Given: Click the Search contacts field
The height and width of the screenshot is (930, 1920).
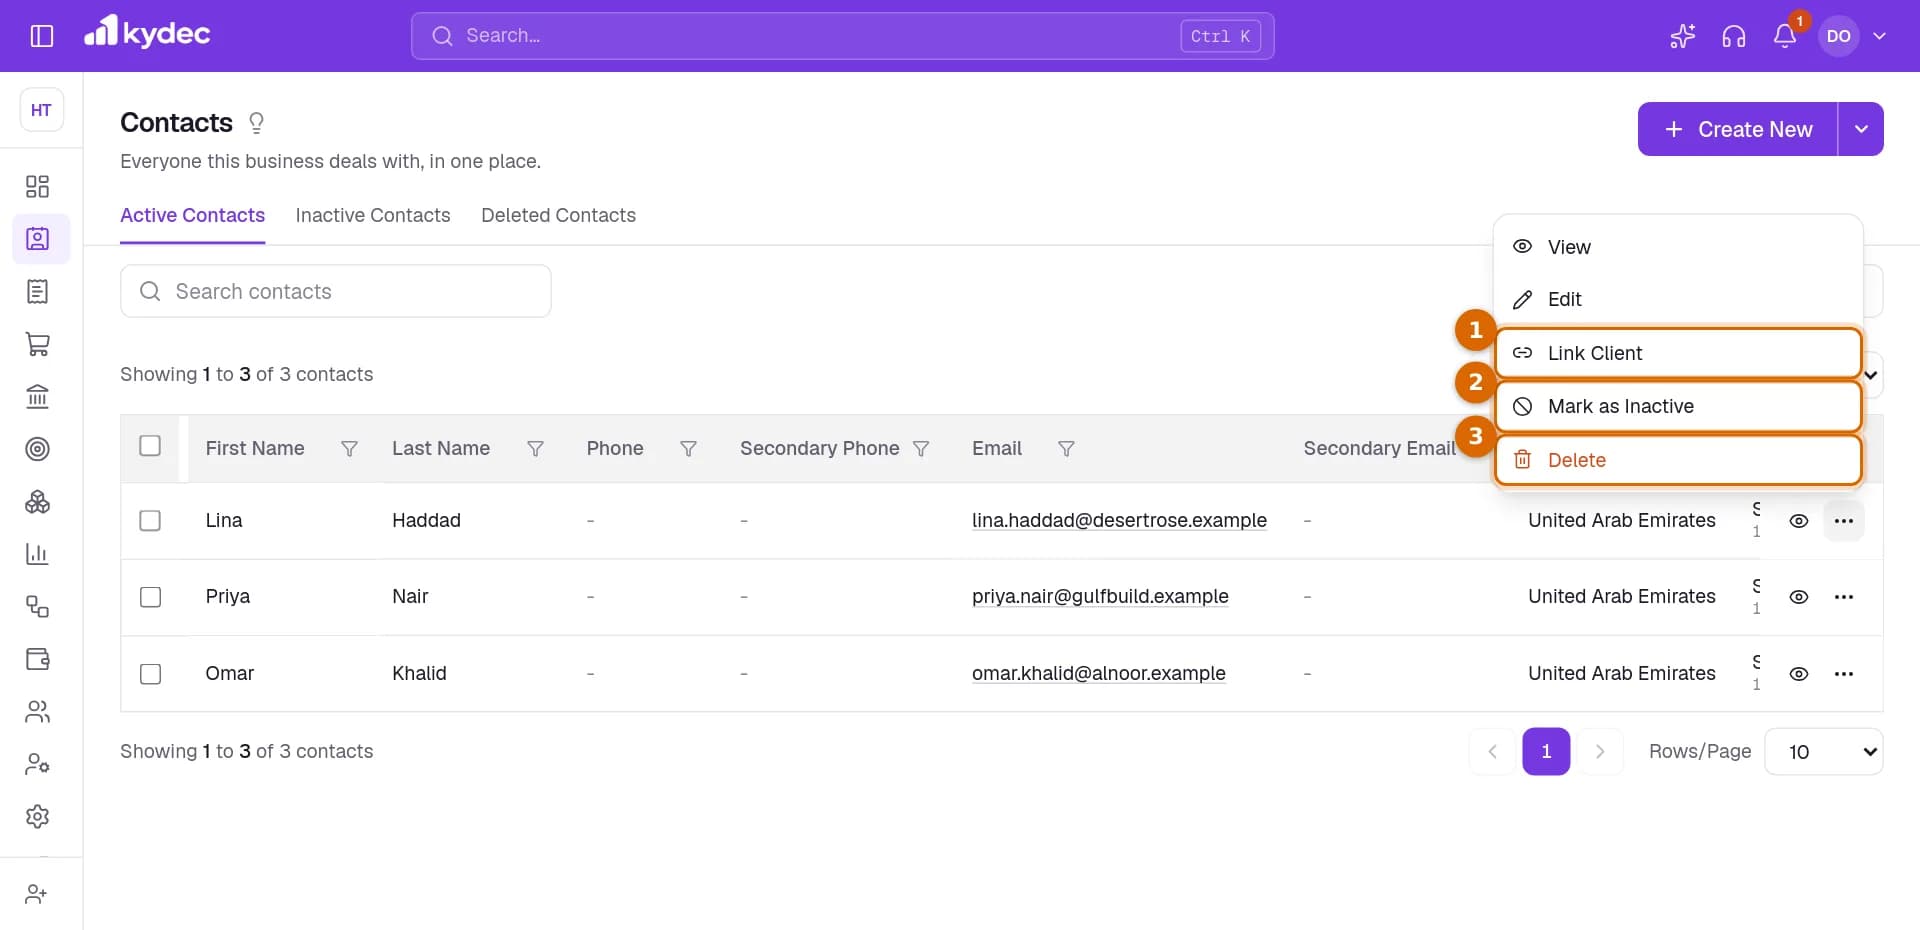Looking at the screenshot, I should pos(336,291).
